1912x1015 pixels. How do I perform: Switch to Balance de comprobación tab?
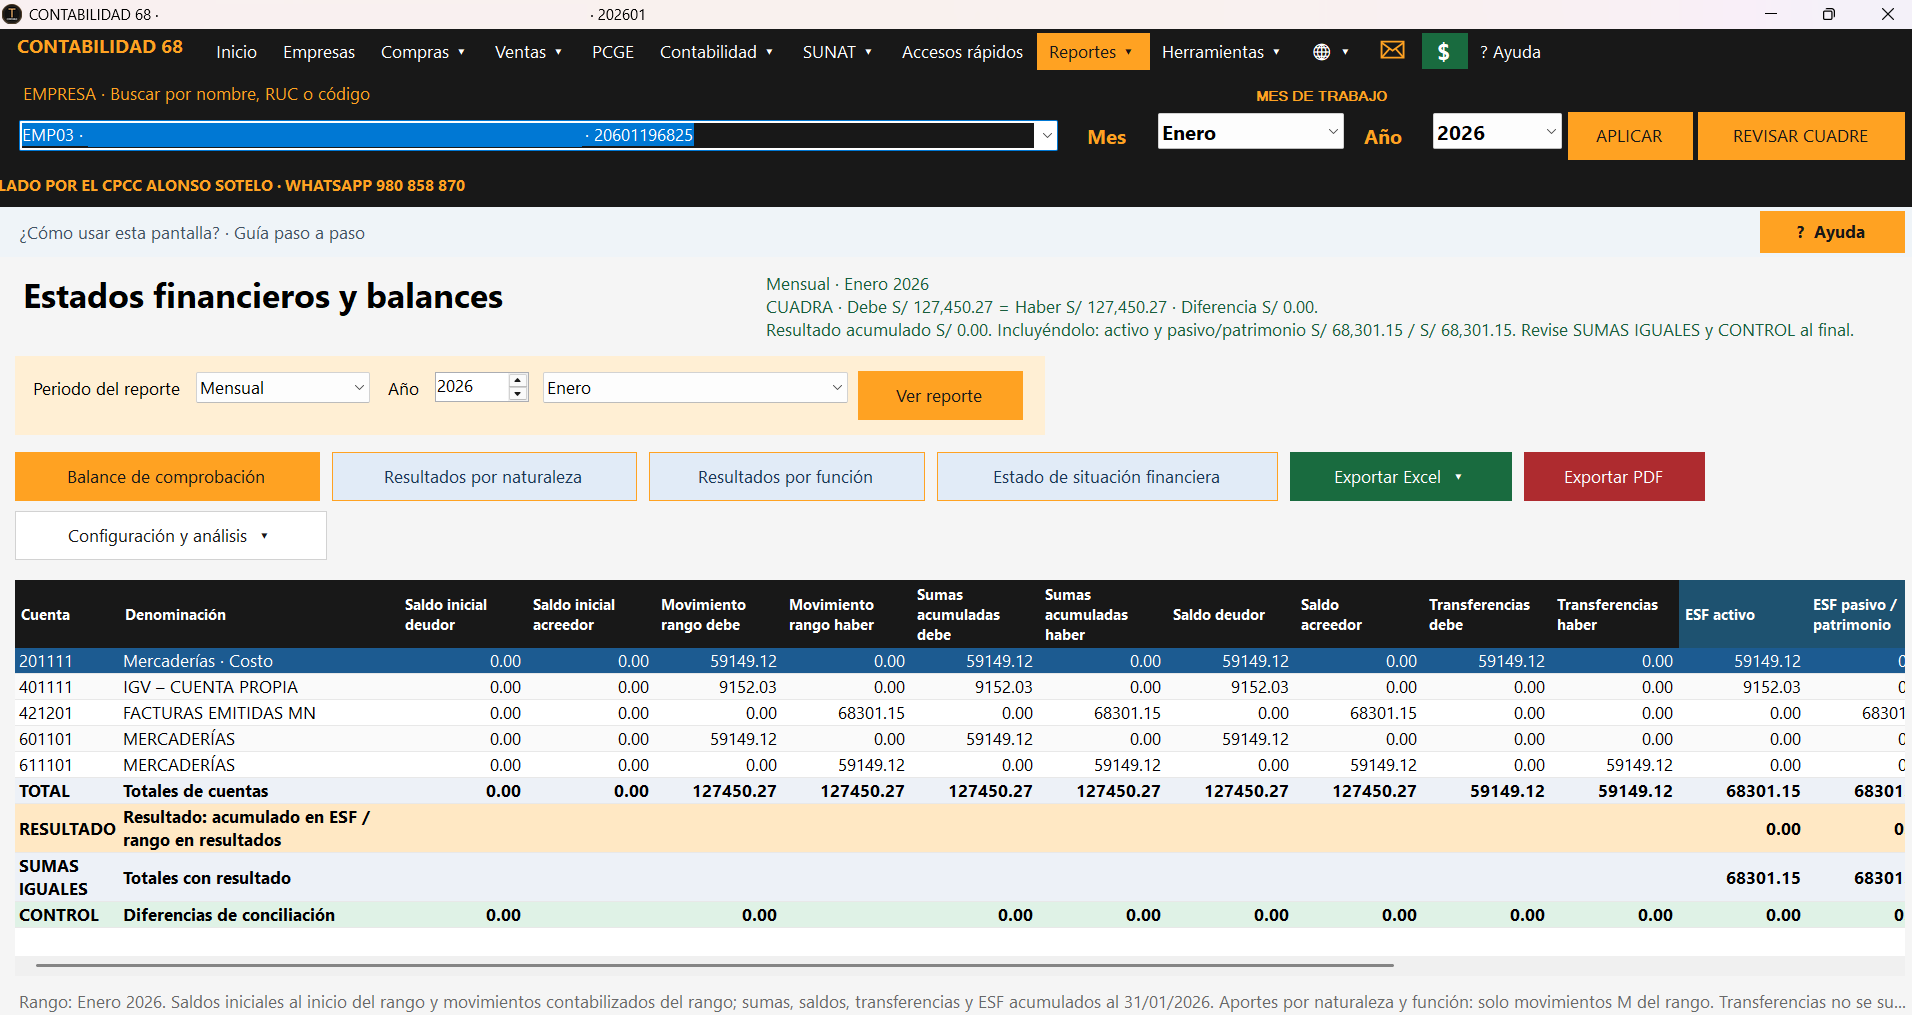167,477
